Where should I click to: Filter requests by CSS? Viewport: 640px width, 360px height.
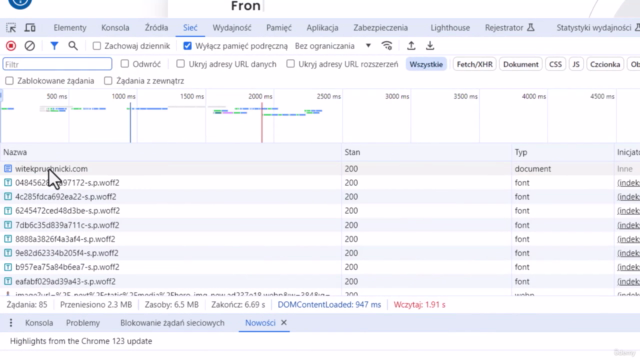pyautogui.click(x=555, y=64)
